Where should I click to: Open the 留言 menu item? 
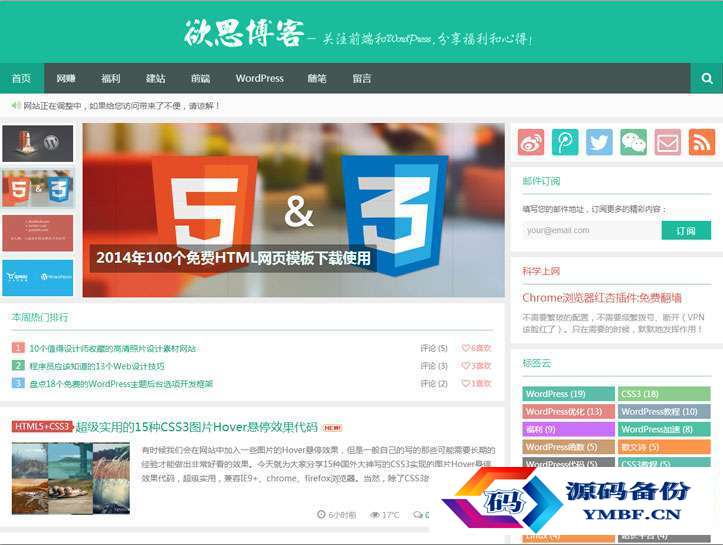point(362,78)
